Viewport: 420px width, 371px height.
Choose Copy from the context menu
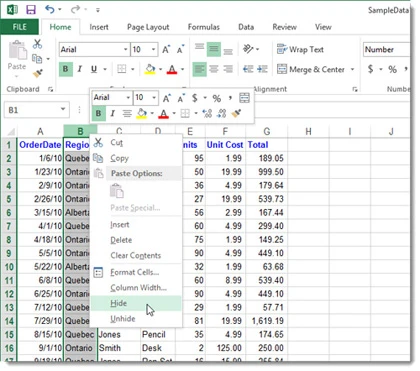136,158
